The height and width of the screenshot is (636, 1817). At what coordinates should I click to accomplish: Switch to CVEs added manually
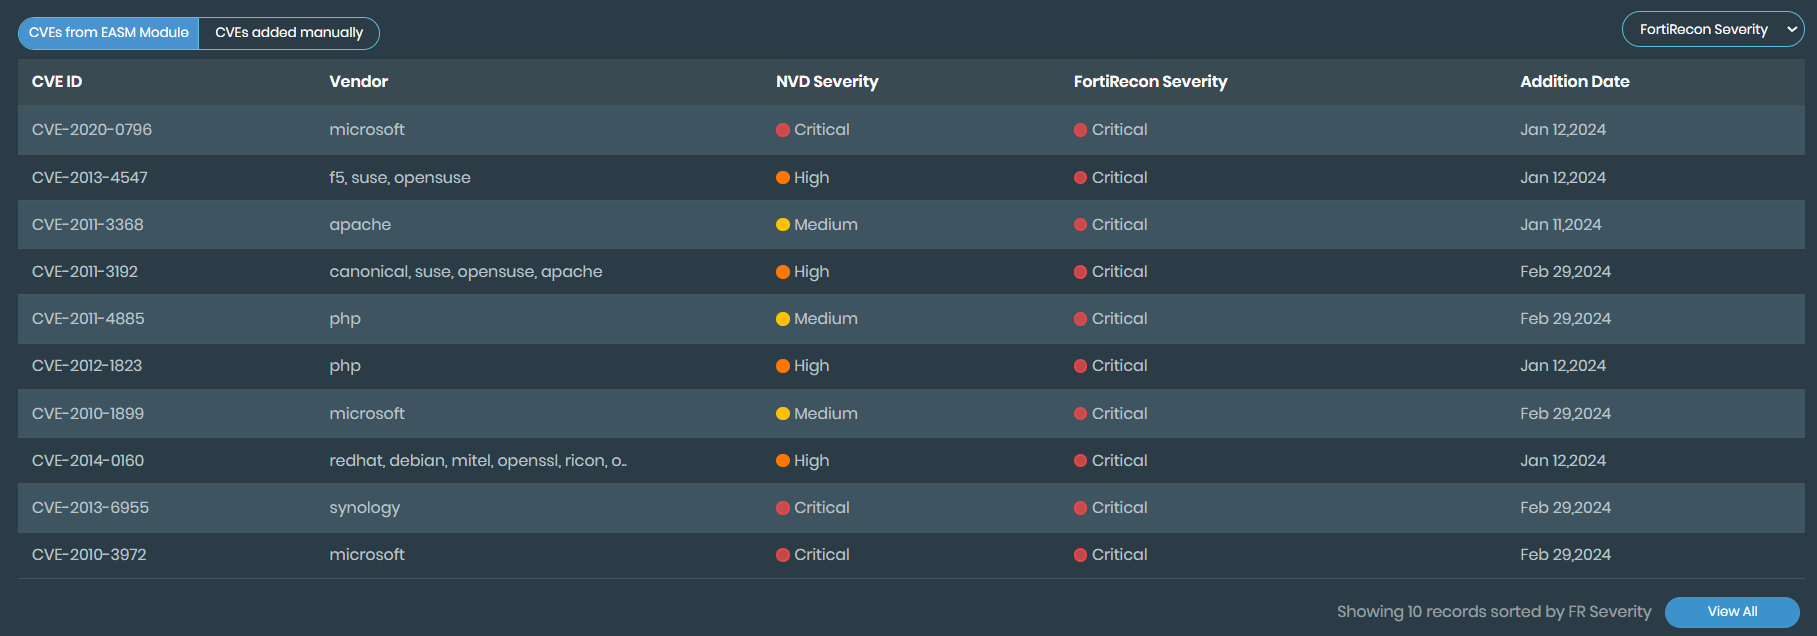[289, 33]
